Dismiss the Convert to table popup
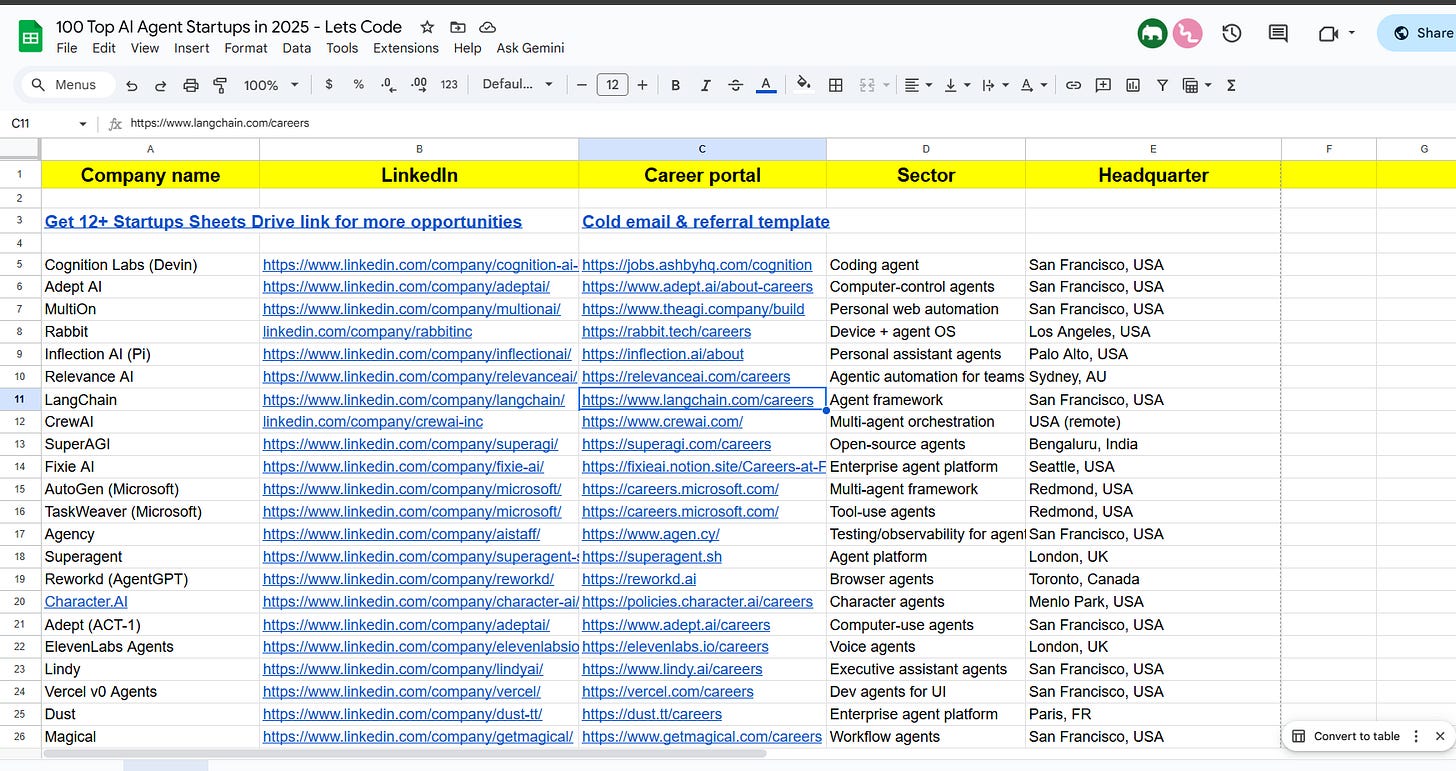This screenshot has width=1456, height=771. pos(1440,736)
